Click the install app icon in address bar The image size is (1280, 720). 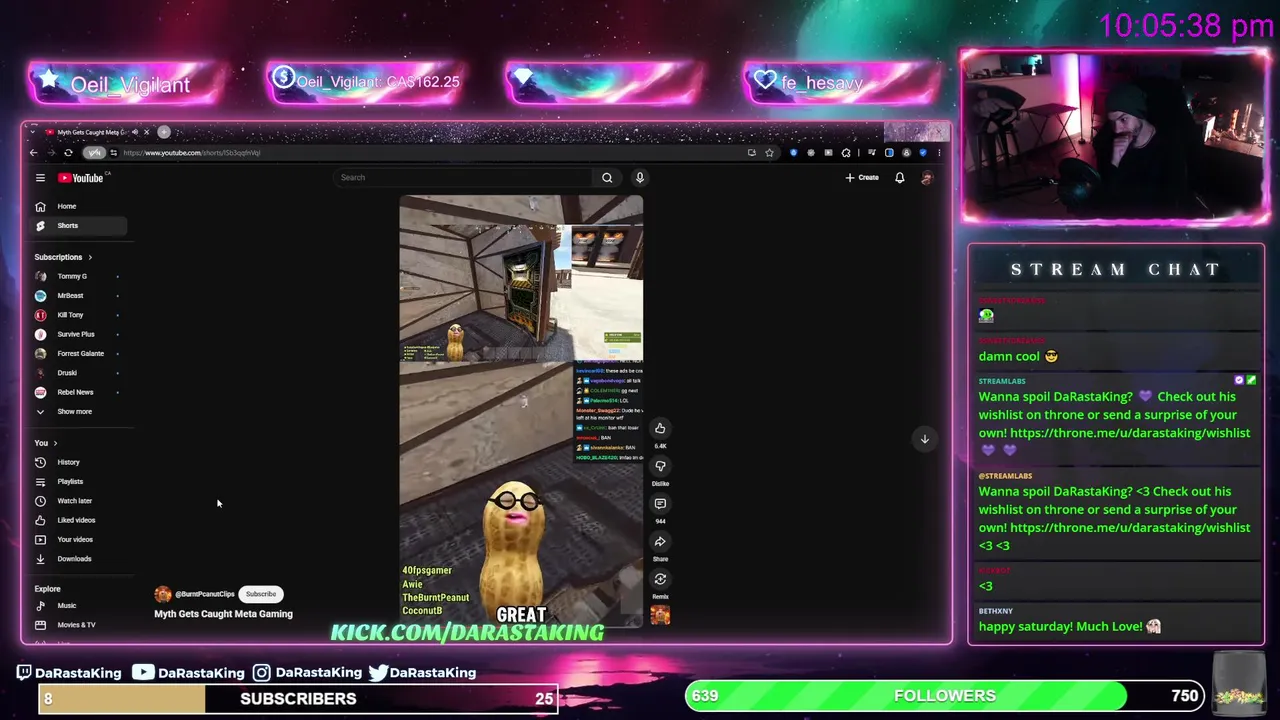[751, 153]
